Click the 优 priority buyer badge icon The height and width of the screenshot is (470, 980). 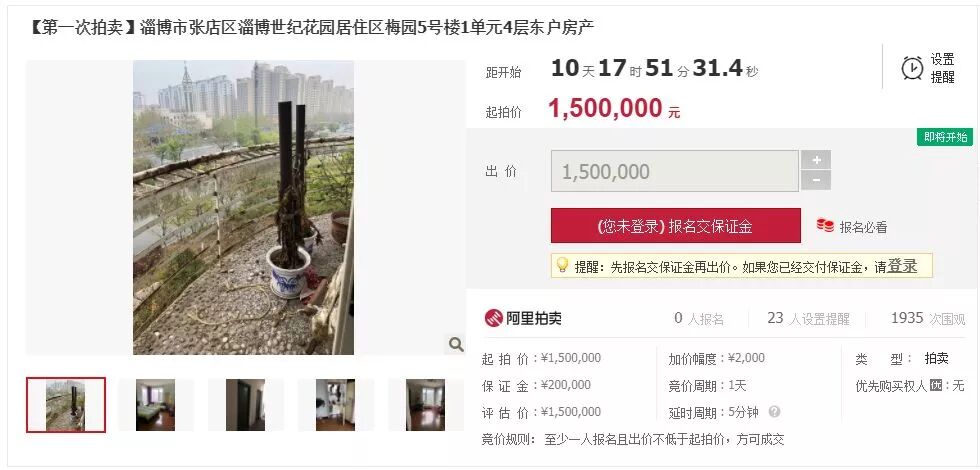point(936,385)
